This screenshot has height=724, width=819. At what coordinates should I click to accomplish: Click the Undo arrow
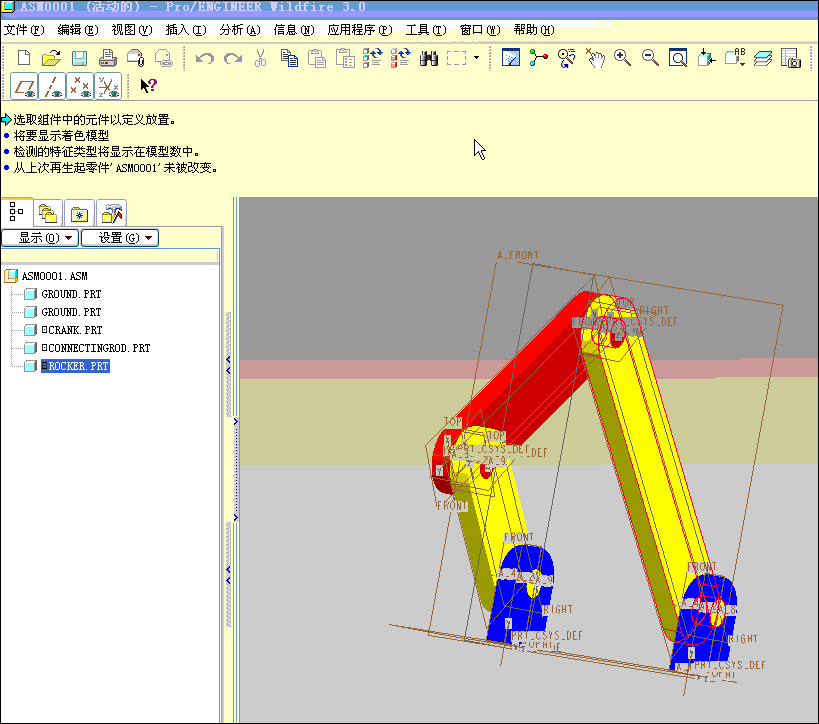pyautogui.click(x=205, y=58)
